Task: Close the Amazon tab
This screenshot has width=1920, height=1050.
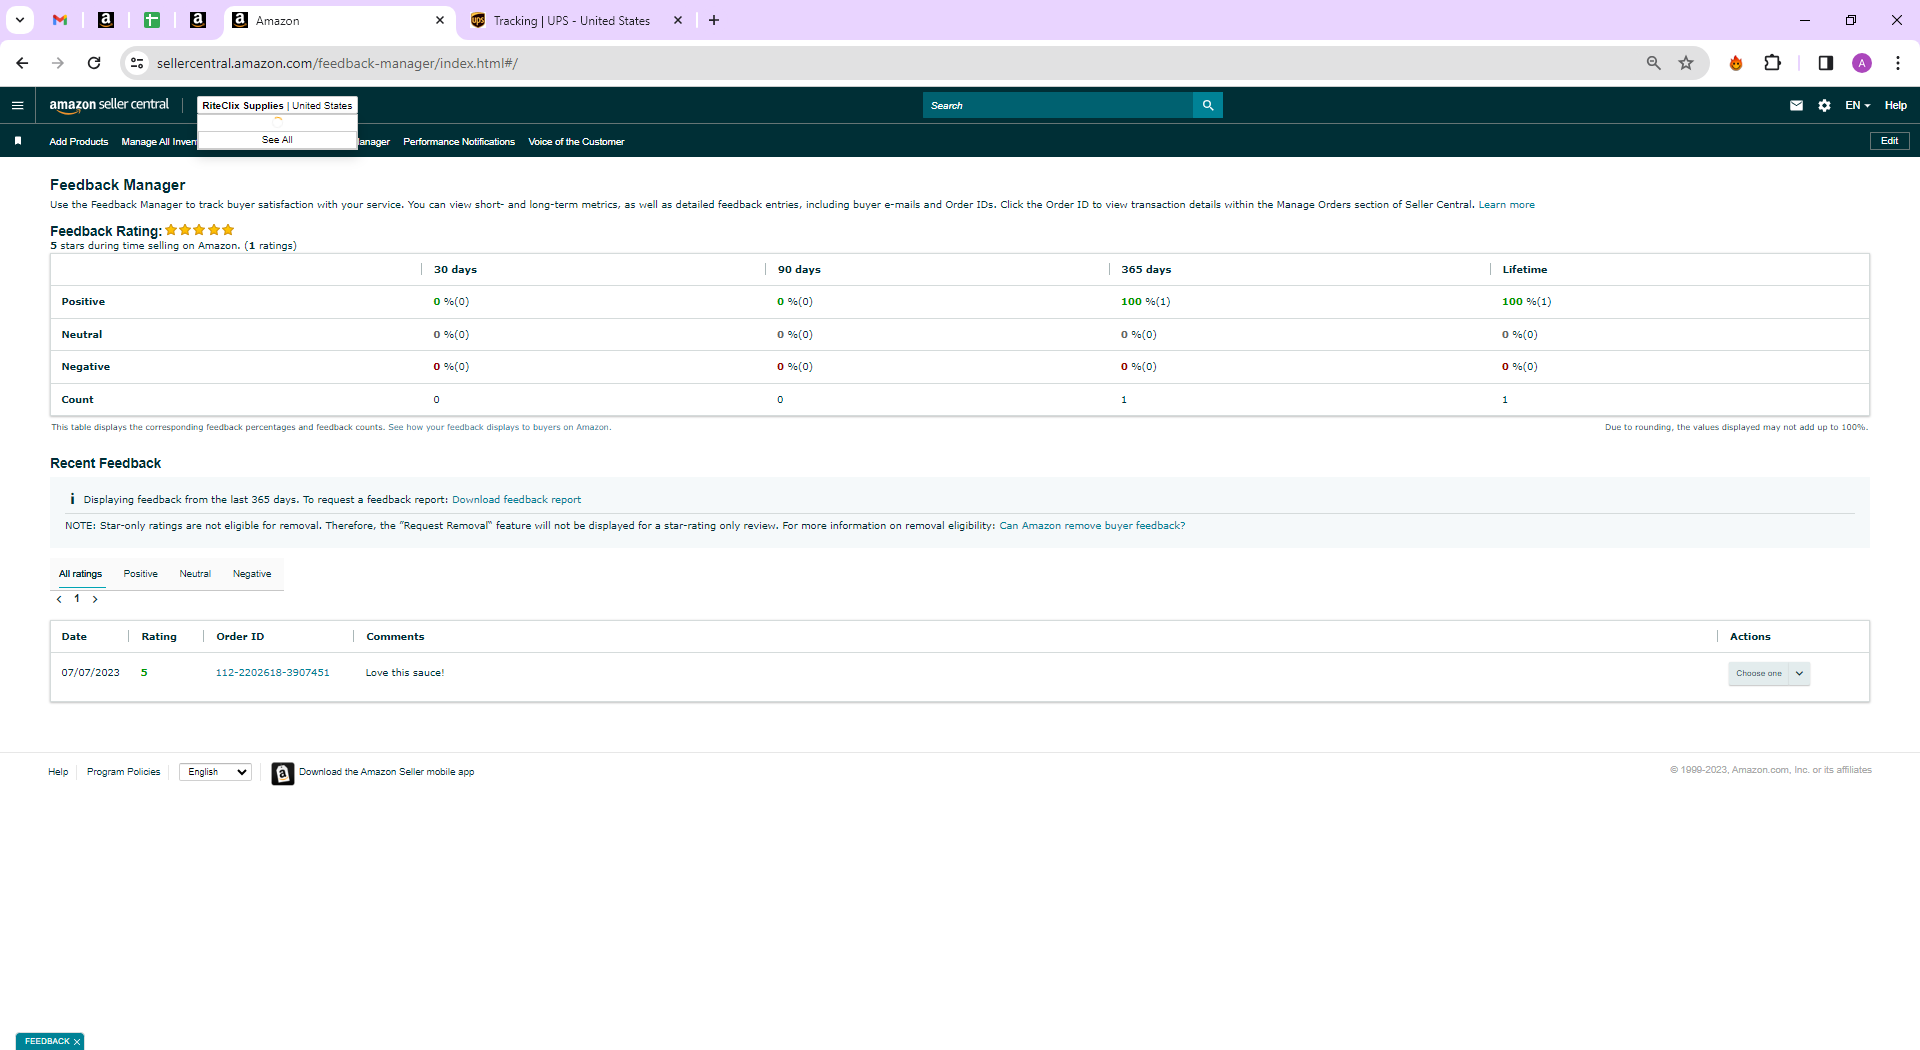Action: pos(440,20)
